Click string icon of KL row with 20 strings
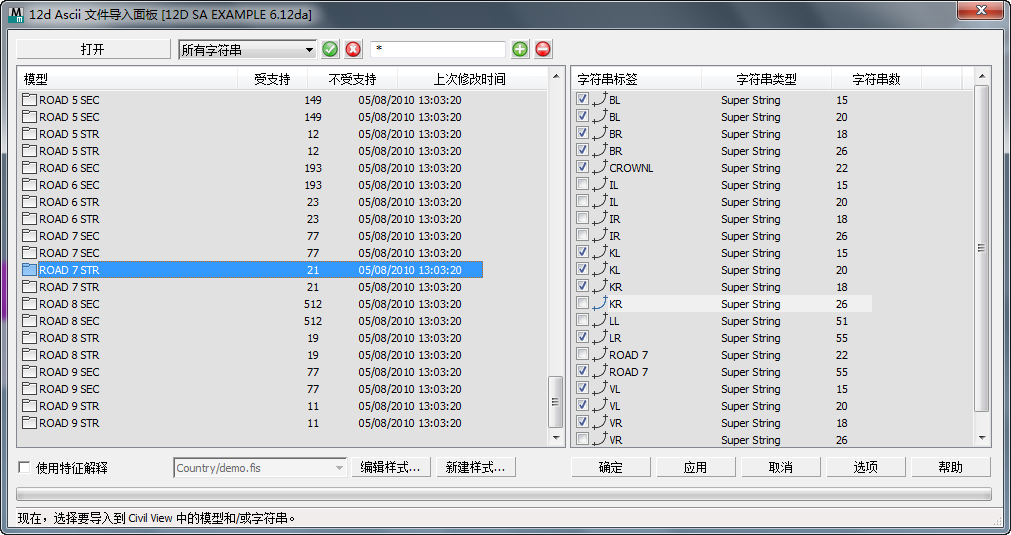Viewport: 1011px width, 535px height. pos(600,269)
